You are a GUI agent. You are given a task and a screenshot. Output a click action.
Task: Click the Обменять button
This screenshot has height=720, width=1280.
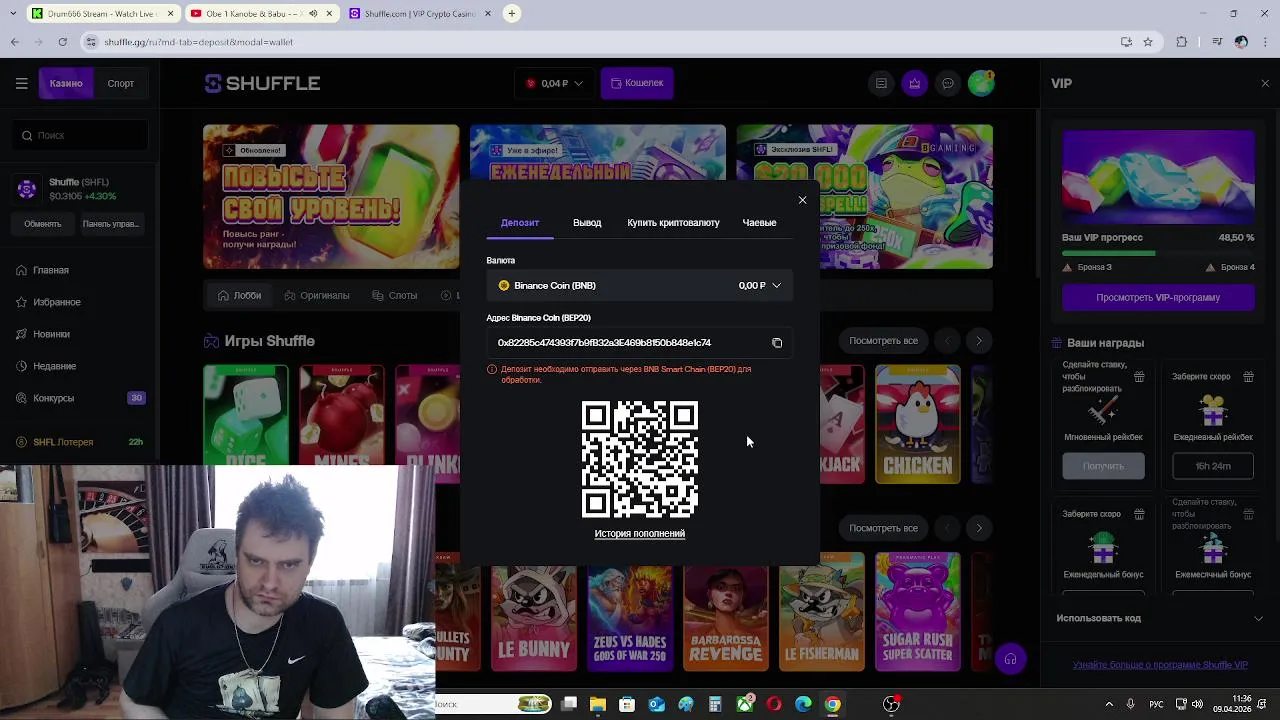(43, 224)
